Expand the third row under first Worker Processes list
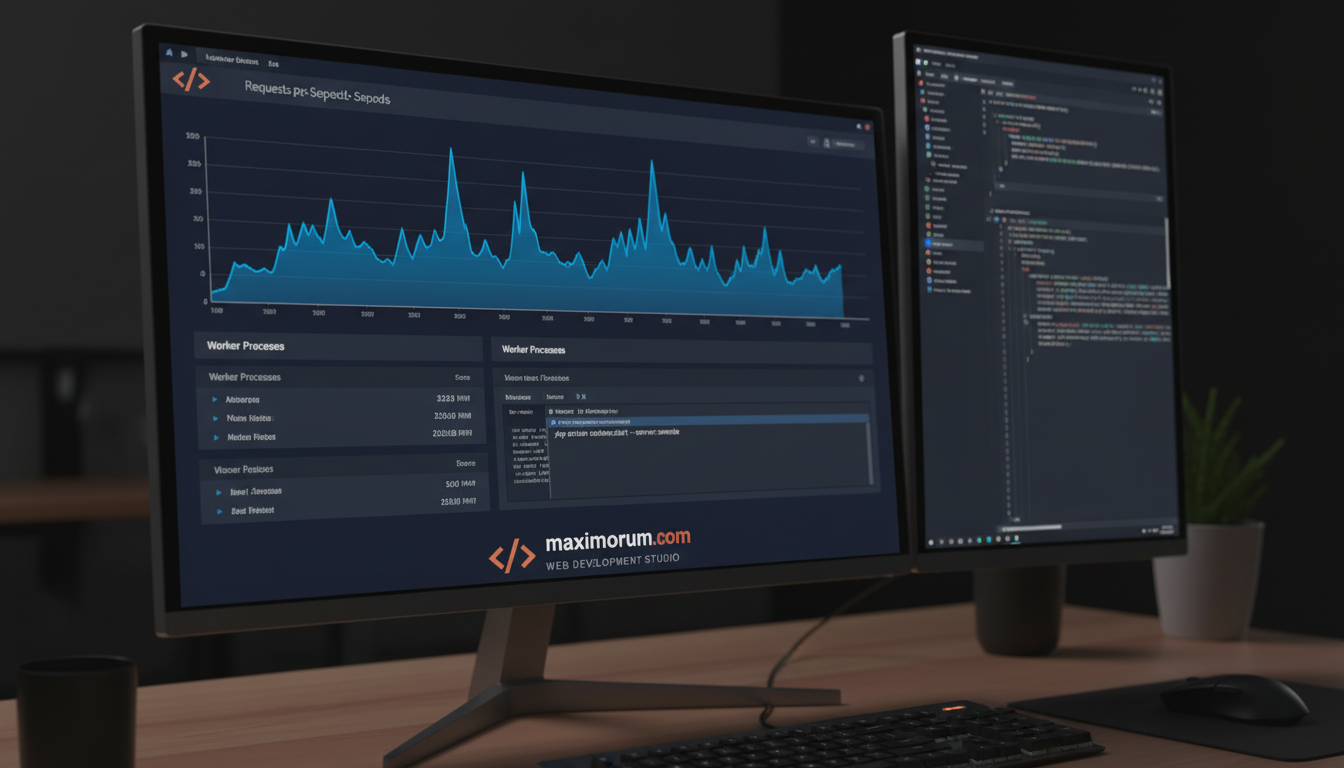This screenshot has width=1344, height=768. coord(216,437)
